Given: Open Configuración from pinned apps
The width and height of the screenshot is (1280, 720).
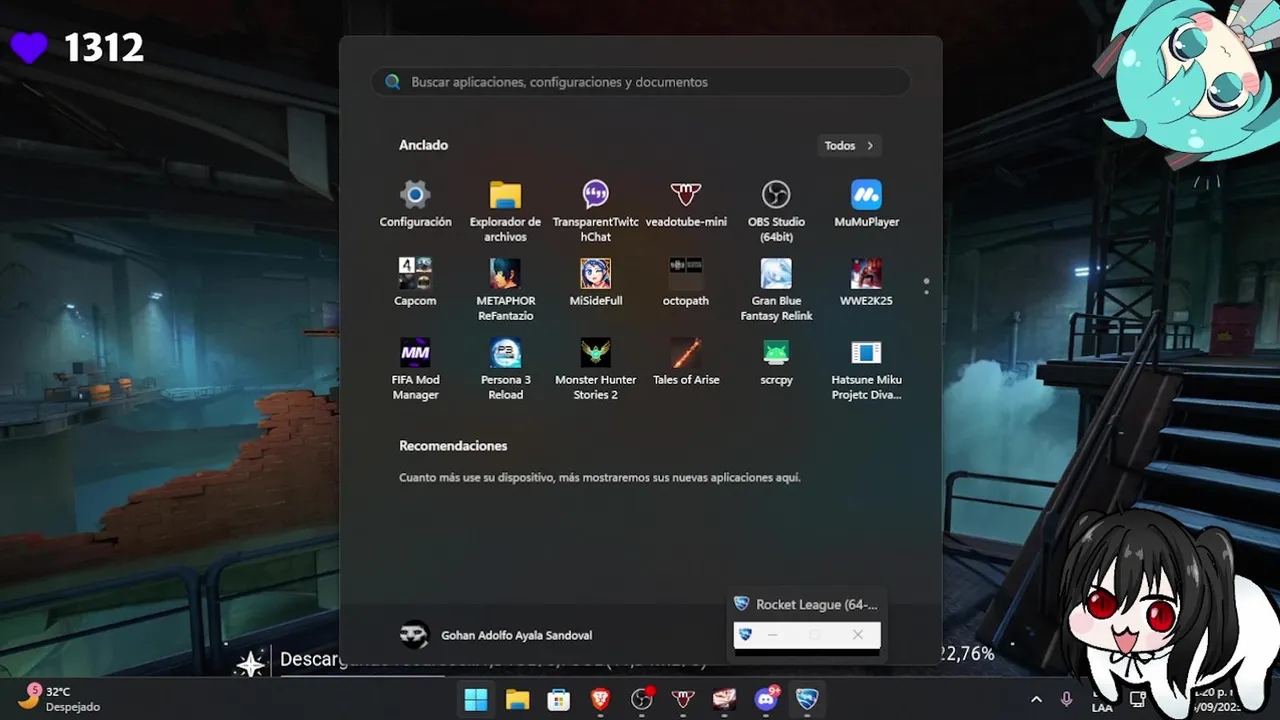Looking at the screenshot, I should (x=415, y=204).
